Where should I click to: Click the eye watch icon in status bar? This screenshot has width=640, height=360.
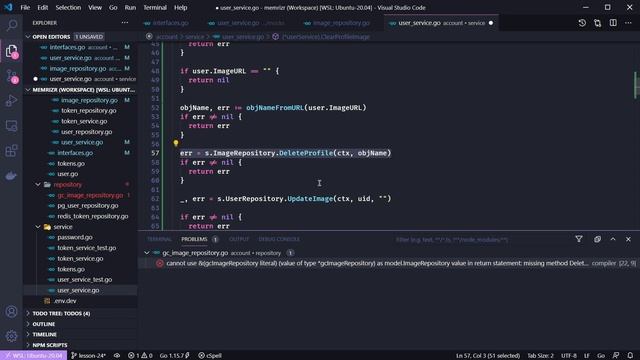[x=117, y=356]
